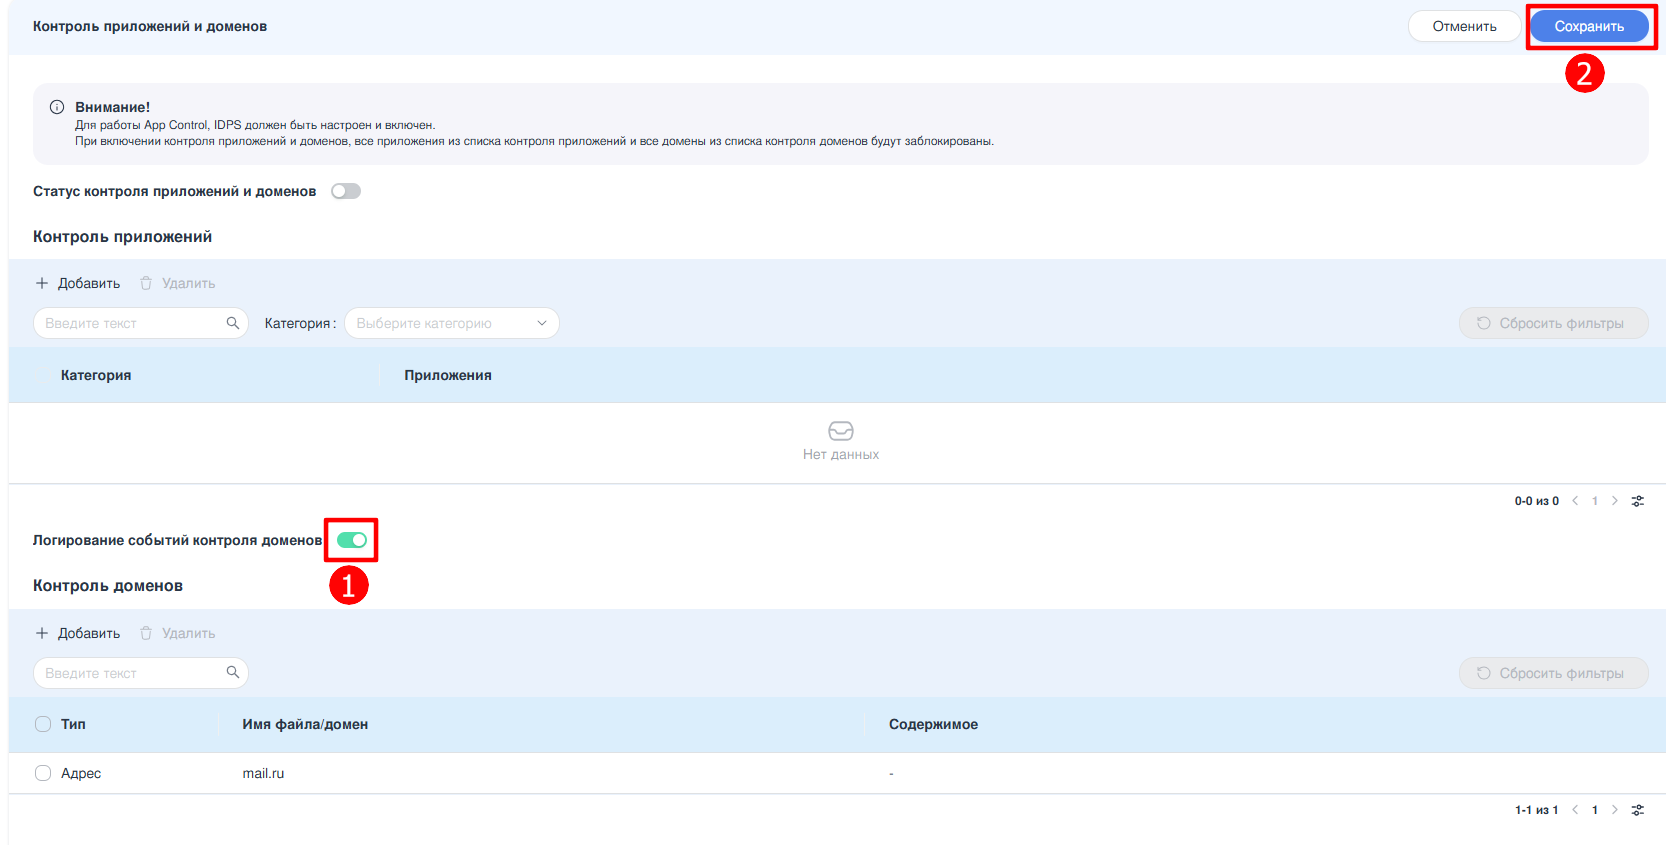
Task: Open table settings icon for application control pagination
Action: [x=1637, y=501]
